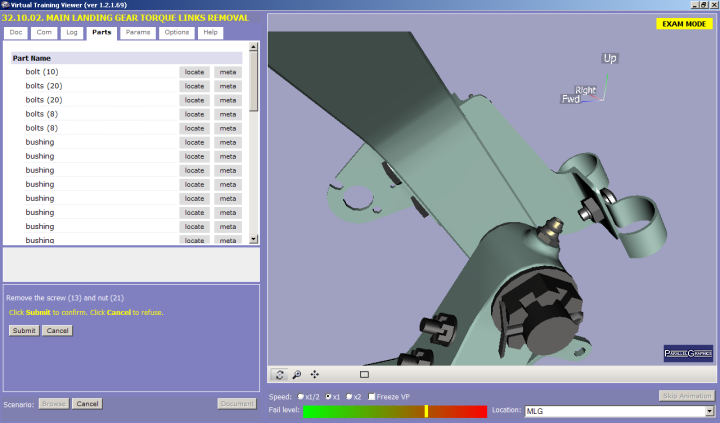Image resolution: width=720 pixels, height=423 pixels.
Task: Set speed to x1/2
Action: click(300, 397)
